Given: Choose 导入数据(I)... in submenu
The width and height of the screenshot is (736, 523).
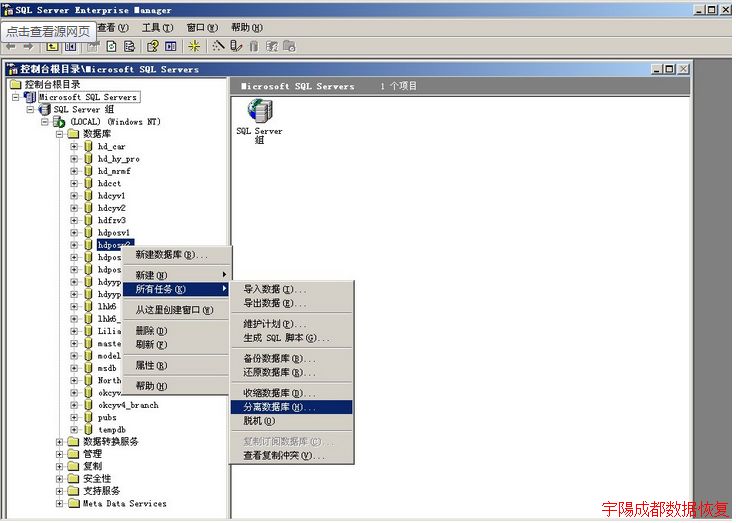Looking at the screenshot, I should 291,289.
